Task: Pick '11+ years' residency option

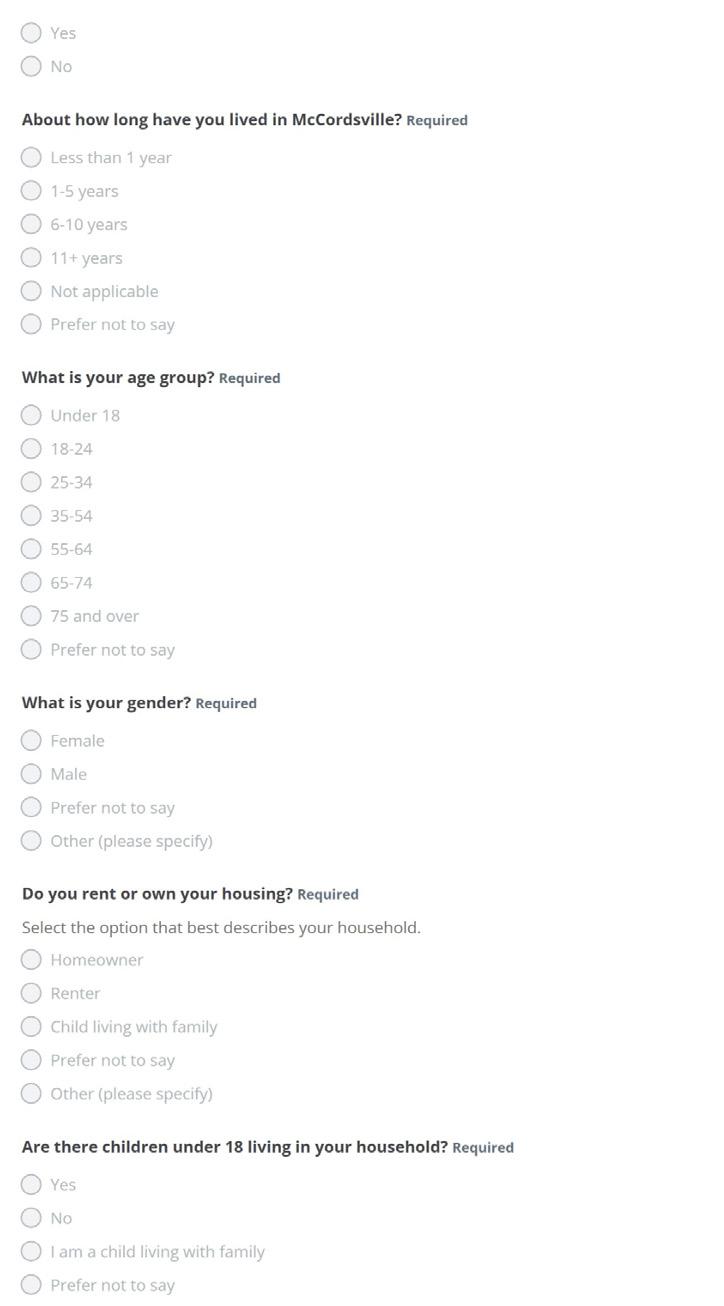Action: tap(31, 258)
